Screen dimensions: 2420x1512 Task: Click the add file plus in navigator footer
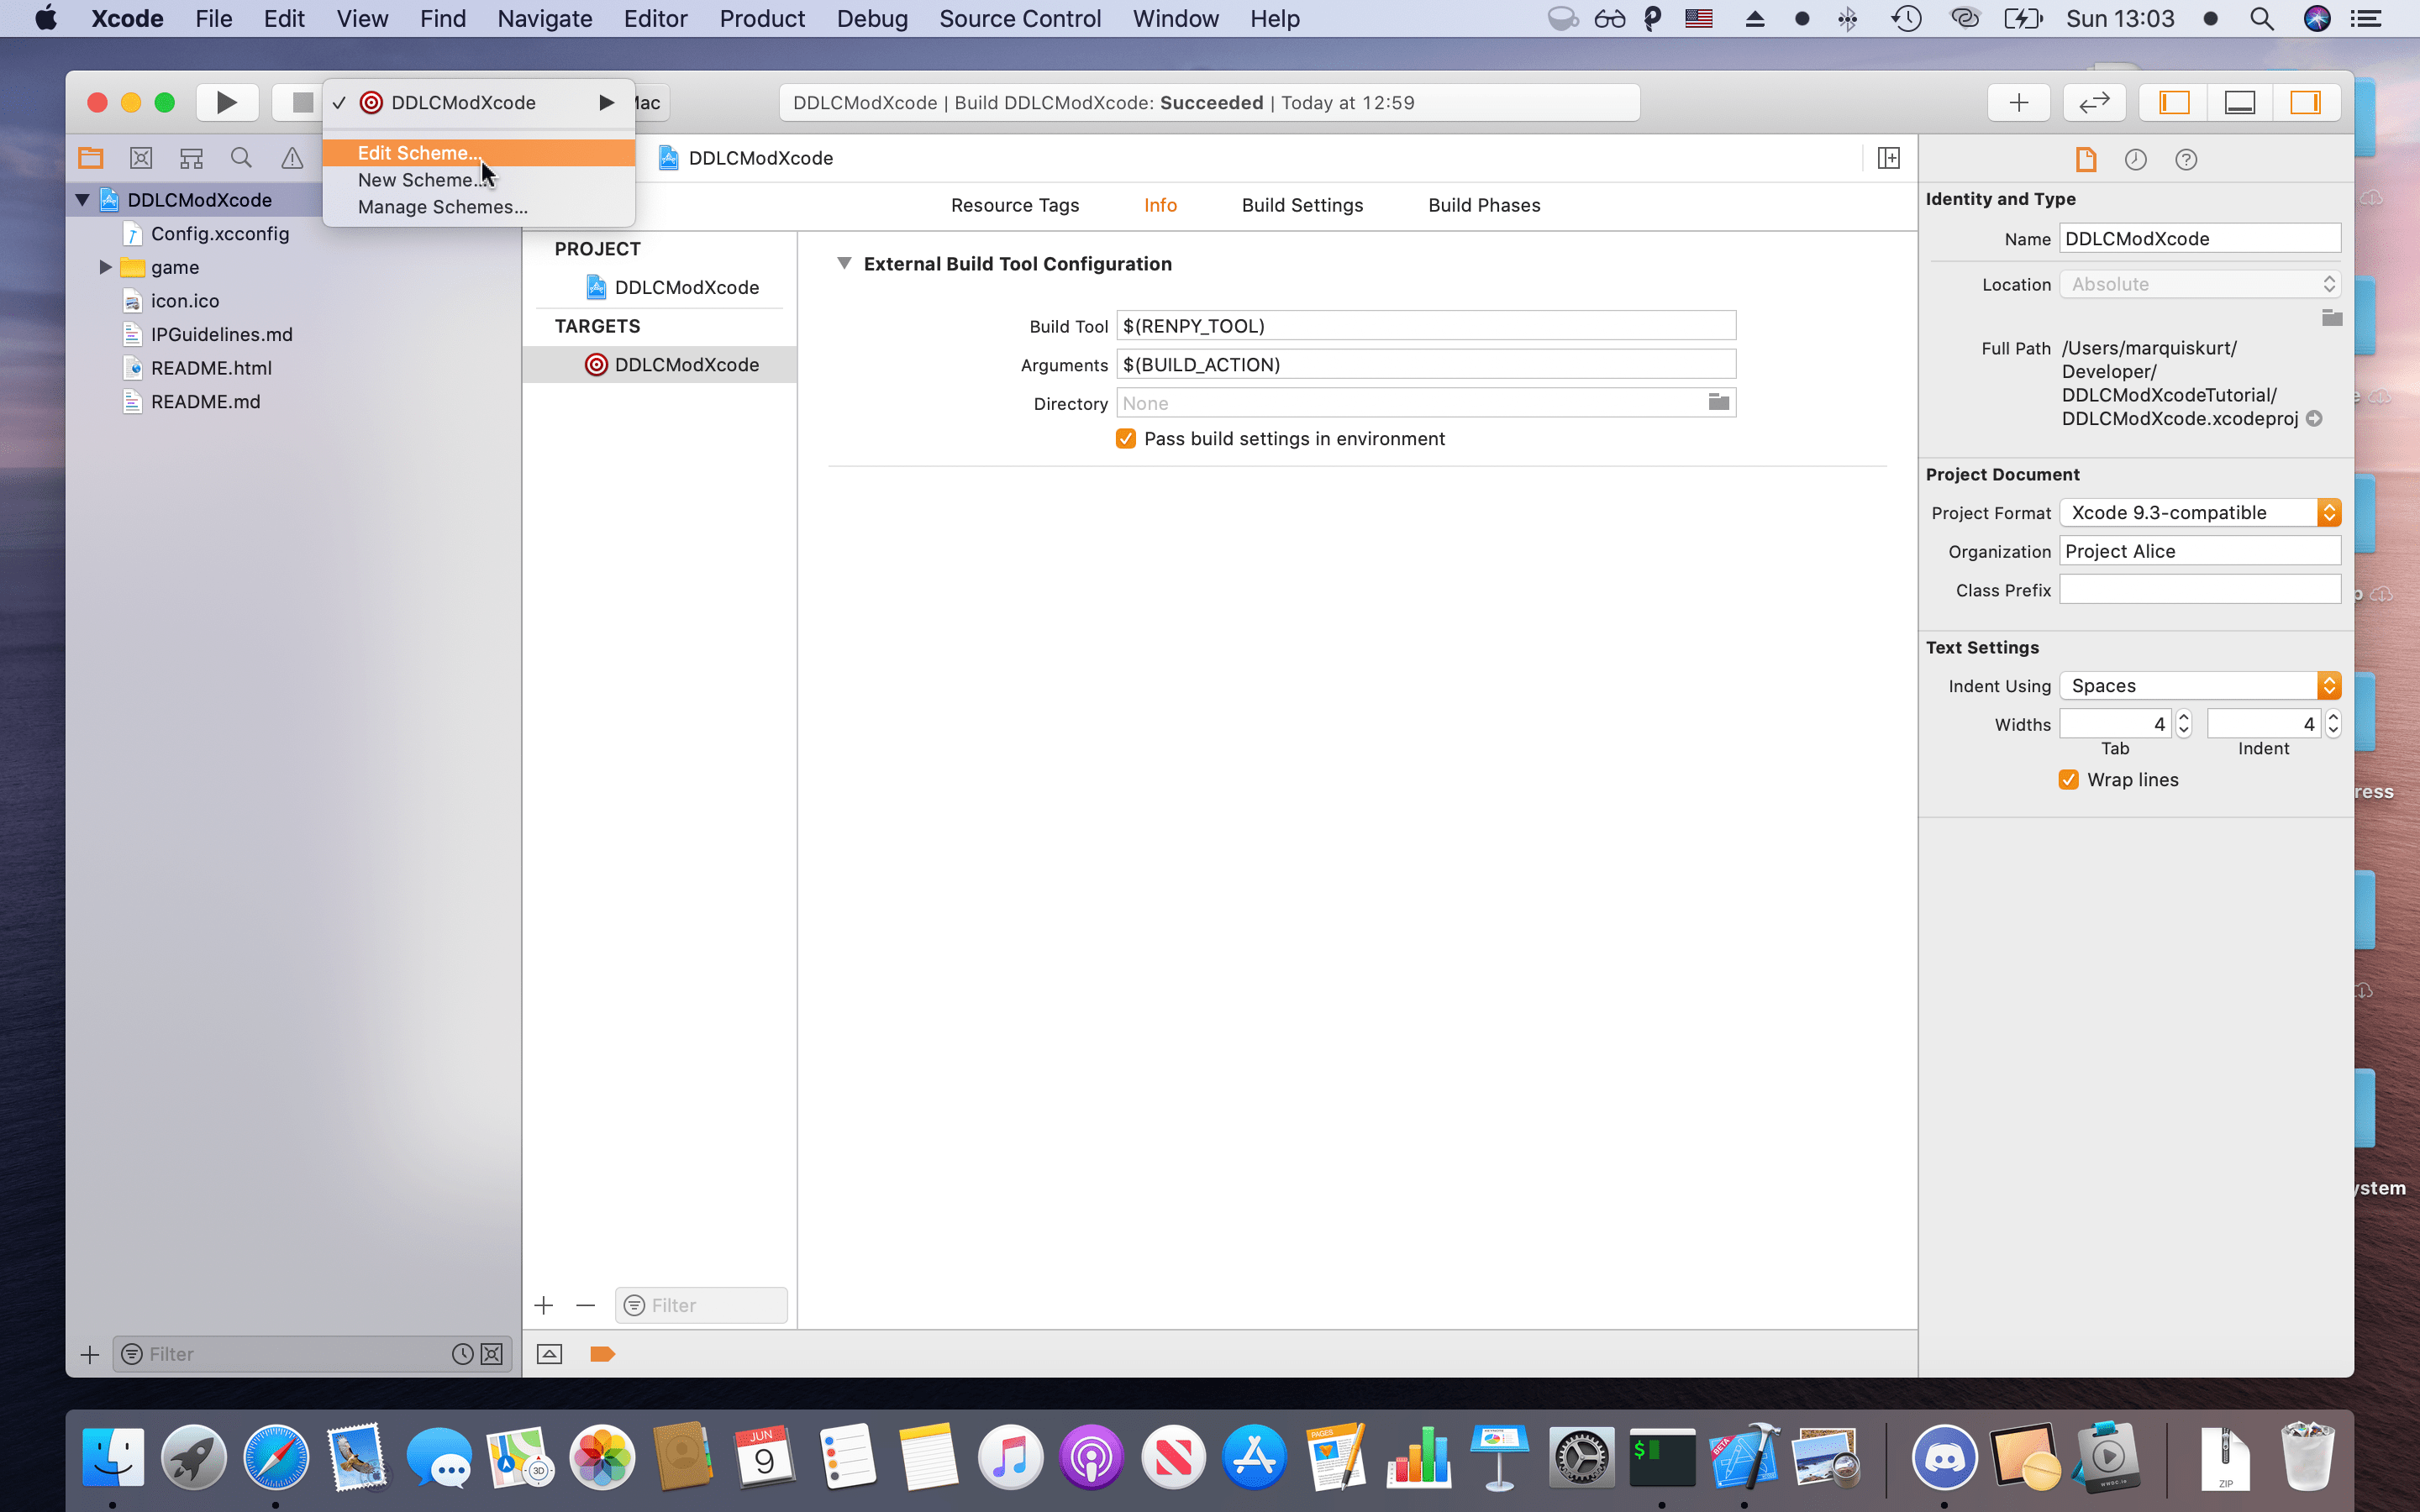[x=90, y=1354]
